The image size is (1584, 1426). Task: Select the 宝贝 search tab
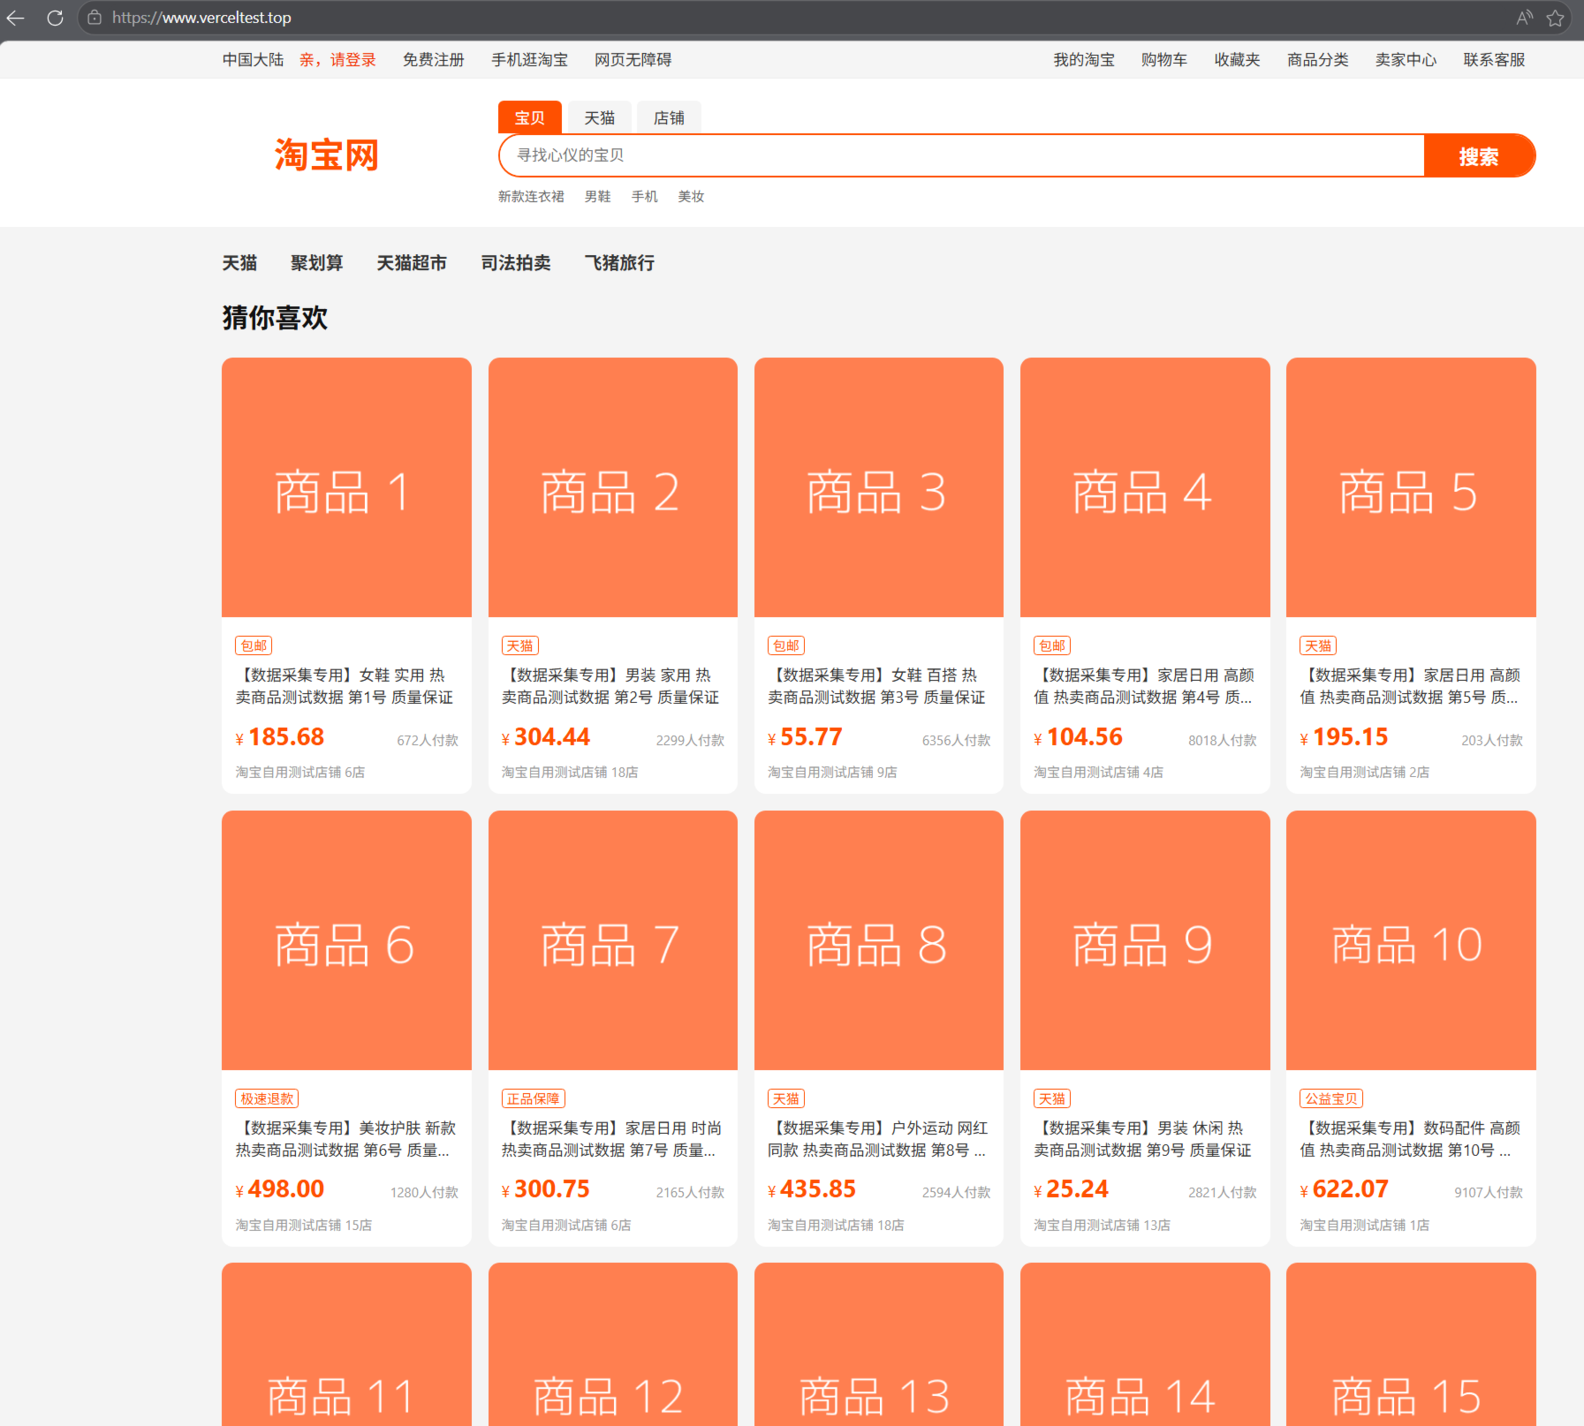point(529,118)
